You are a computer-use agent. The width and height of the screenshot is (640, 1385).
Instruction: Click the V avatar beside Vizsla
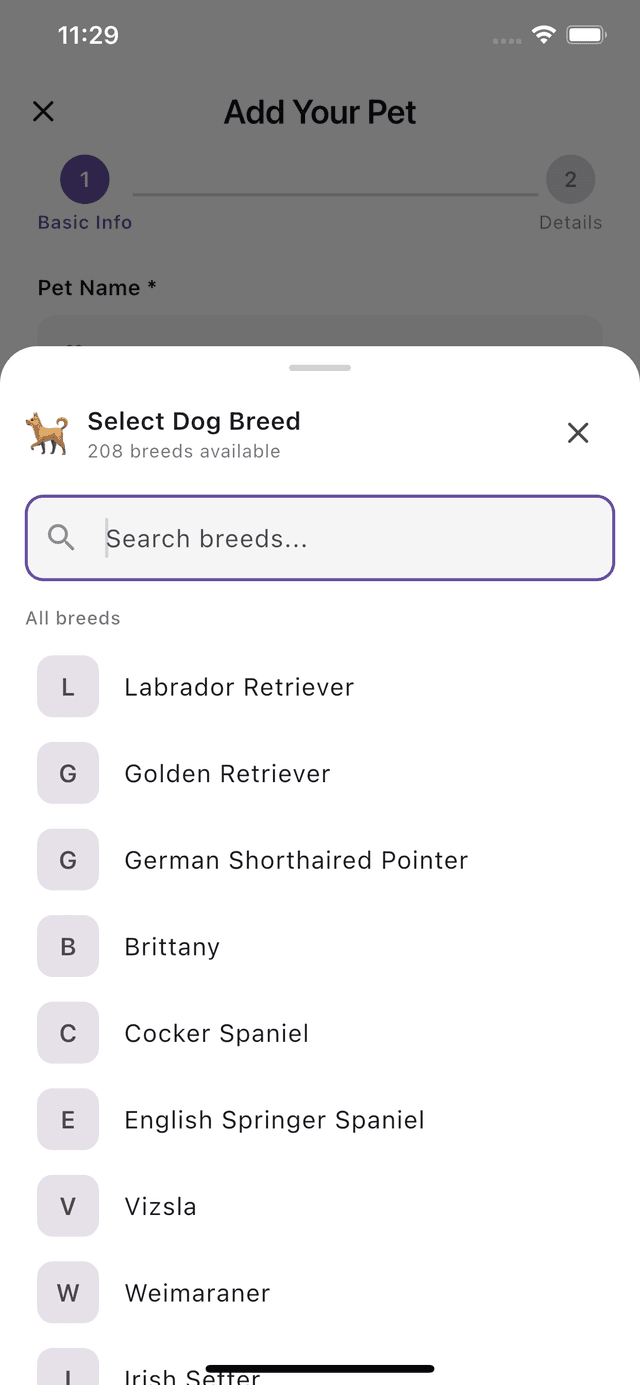tap(67, 1206)
